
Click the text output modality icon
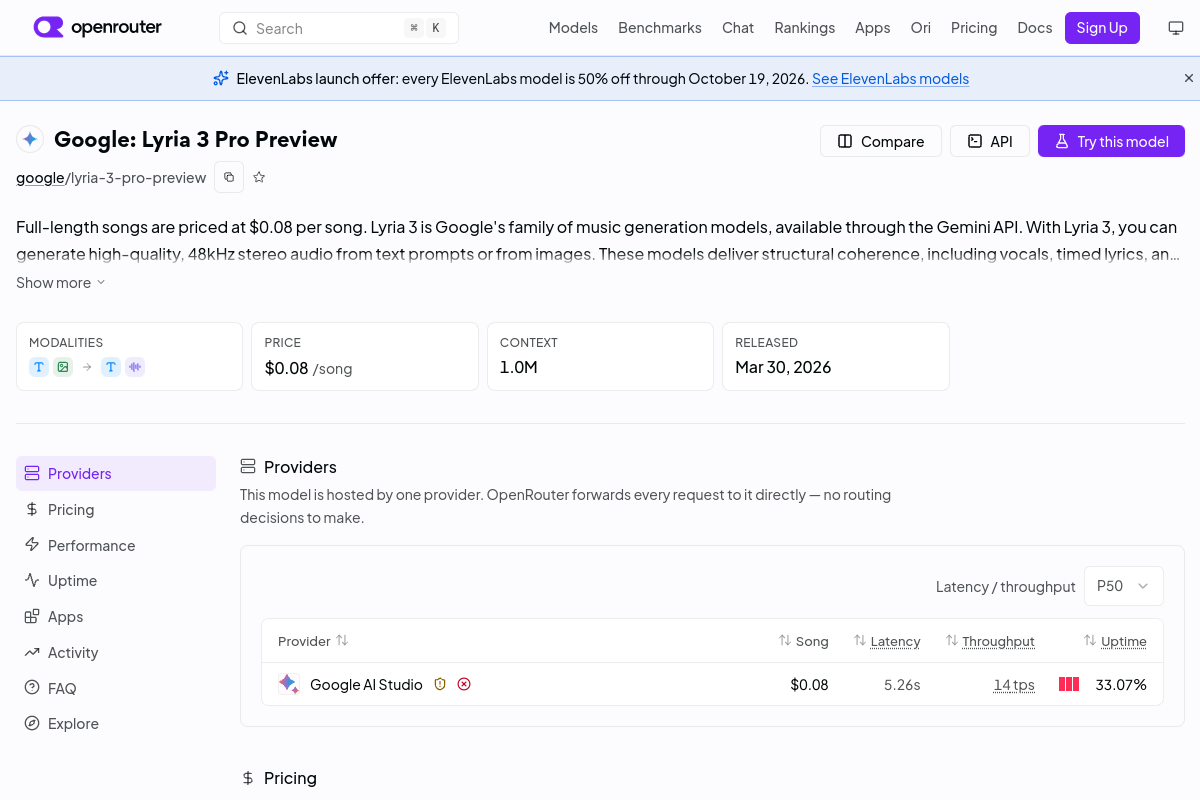[x=111, y=367]
